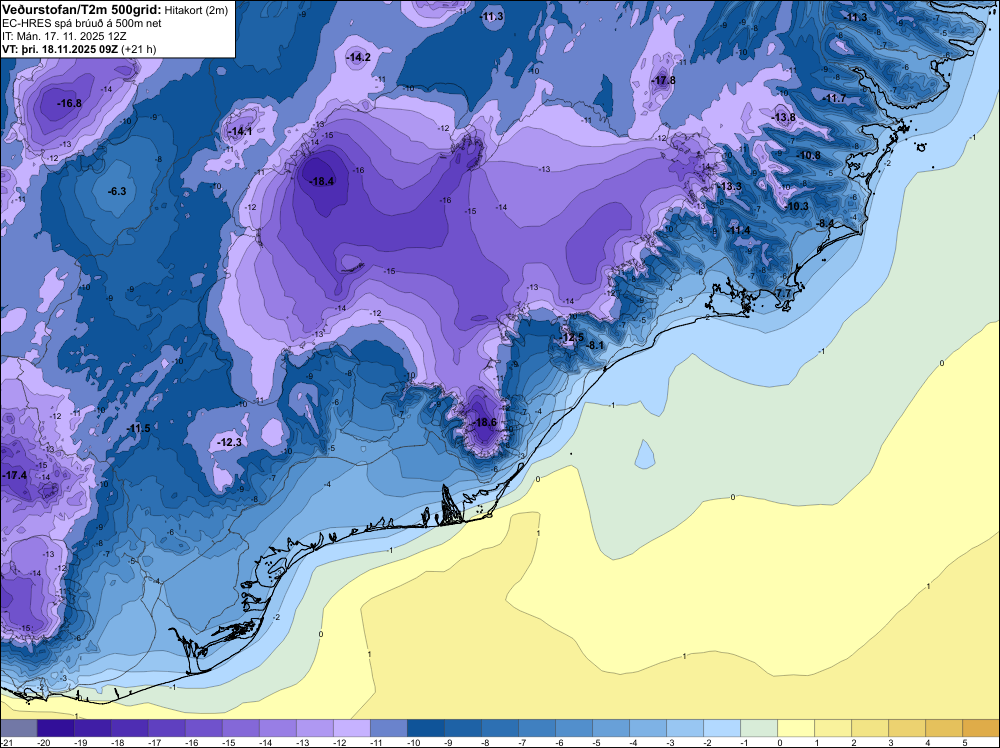This screenshot has height=748, width=1000.
Task: Click the -11.4 temperature label
Action: point(739,230)
